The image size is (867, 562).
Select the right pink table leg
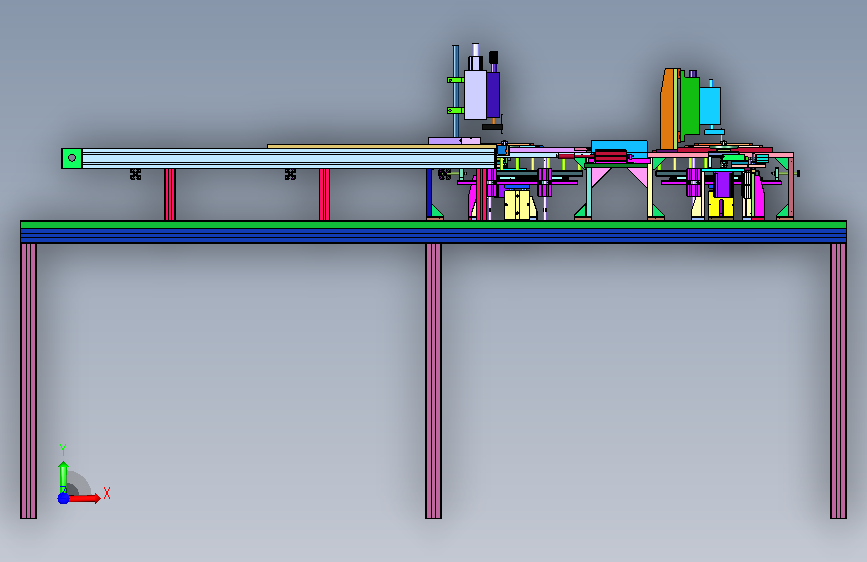pyautogui.click(x=838, y=381)
